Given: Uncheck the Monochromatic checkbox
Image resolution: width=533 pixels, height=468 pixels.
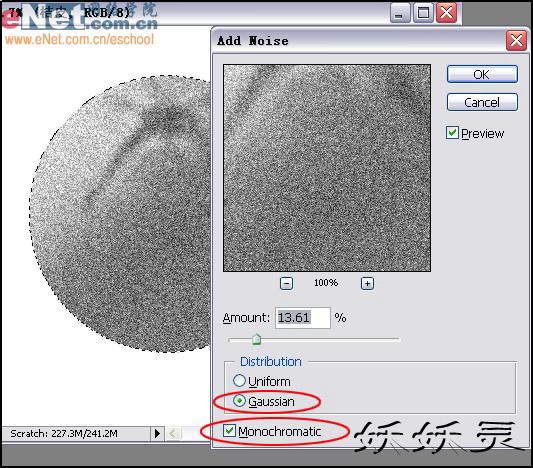Looking at the screenshot, I should pos(229,431).
